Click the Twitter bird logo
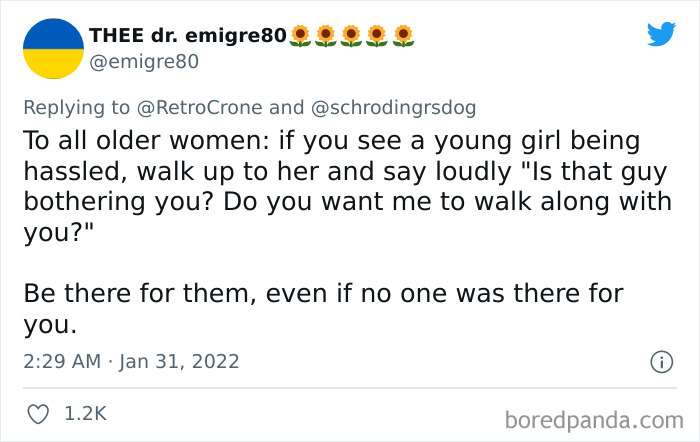 coord(661,35)
